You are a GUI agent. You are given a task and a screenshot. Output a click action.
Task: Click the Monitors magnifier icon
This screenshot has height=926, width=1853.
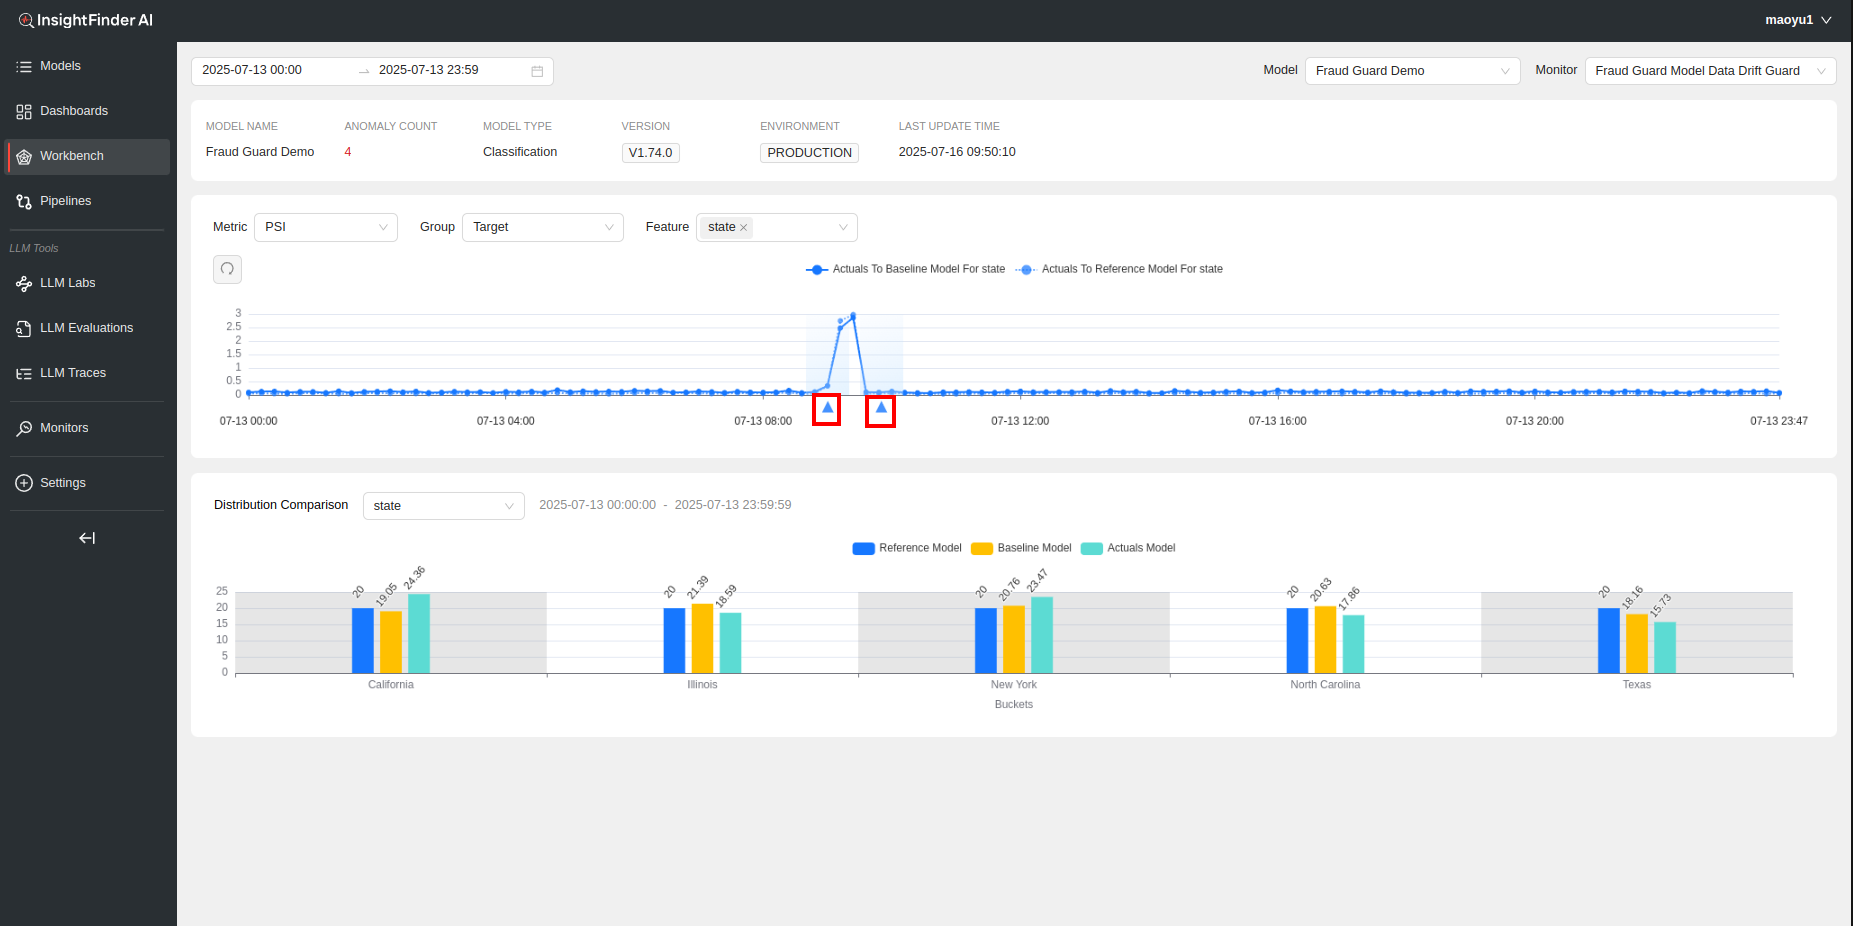tap(24, 429)
